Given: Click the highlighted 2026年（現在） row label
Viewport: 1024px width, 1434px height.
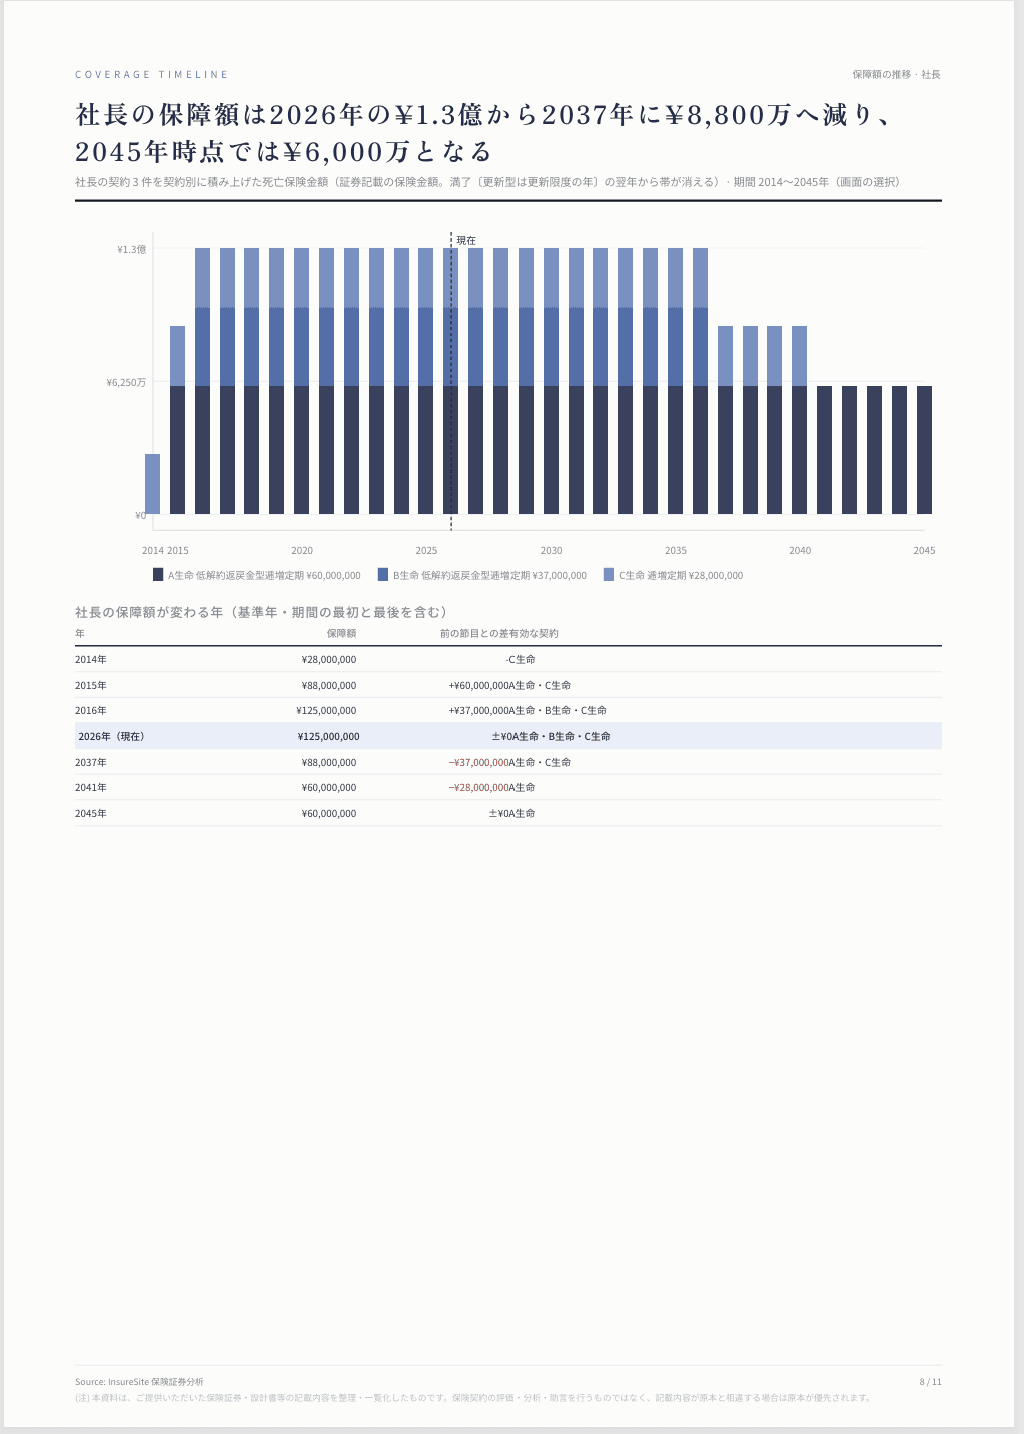Looking at the screenshot, I should point(112,737).
